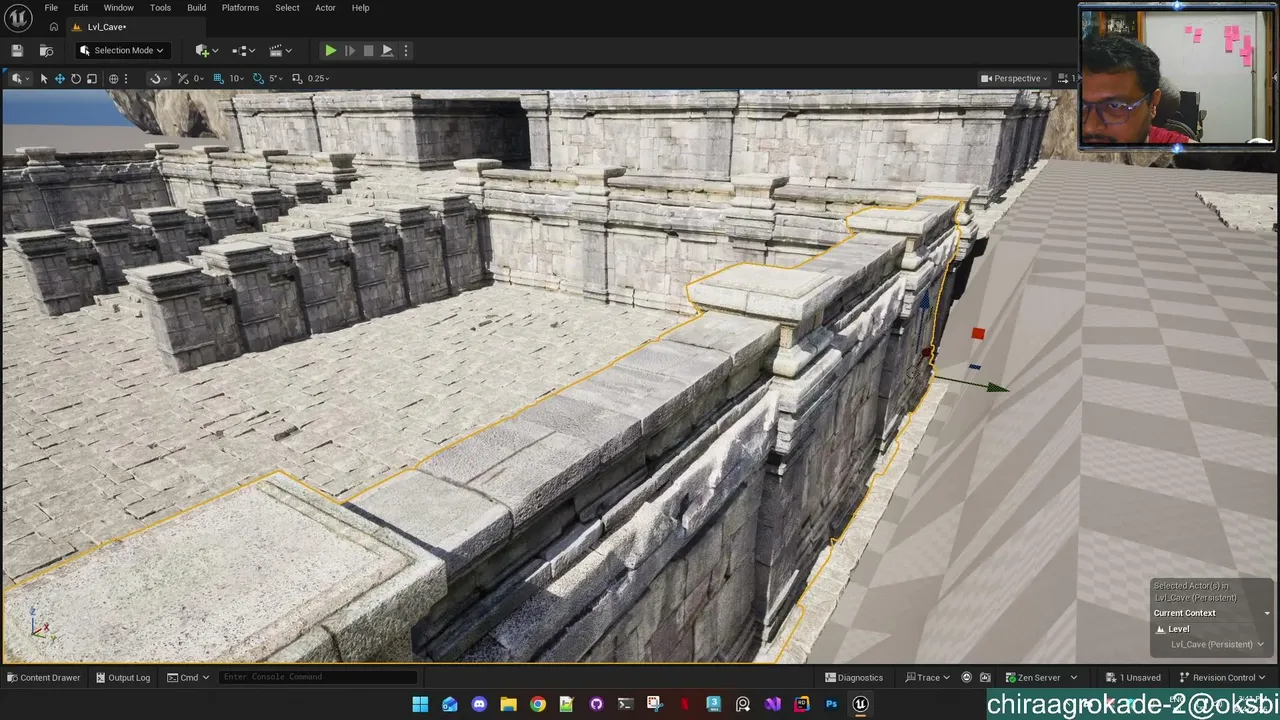Open the Actor menu
Image resolution: width=1280 pixels, height=720 pixels.
point(325,8)
